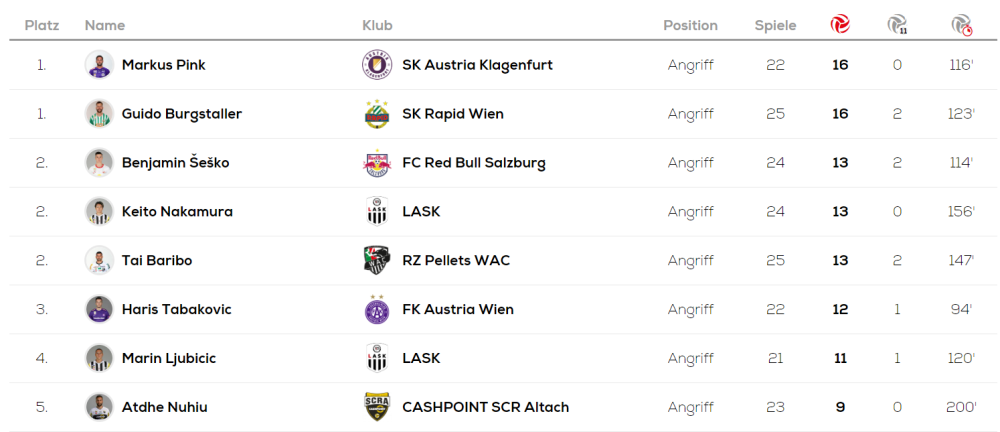1000x432 pixels.
Task: Click the red goals ball header icon
Action: [840, 25]
